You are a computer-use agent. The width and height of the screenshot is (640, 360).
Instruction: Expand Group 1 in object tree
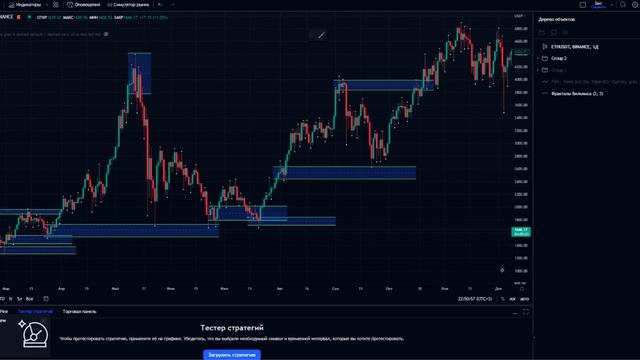(x=538, y=70)
